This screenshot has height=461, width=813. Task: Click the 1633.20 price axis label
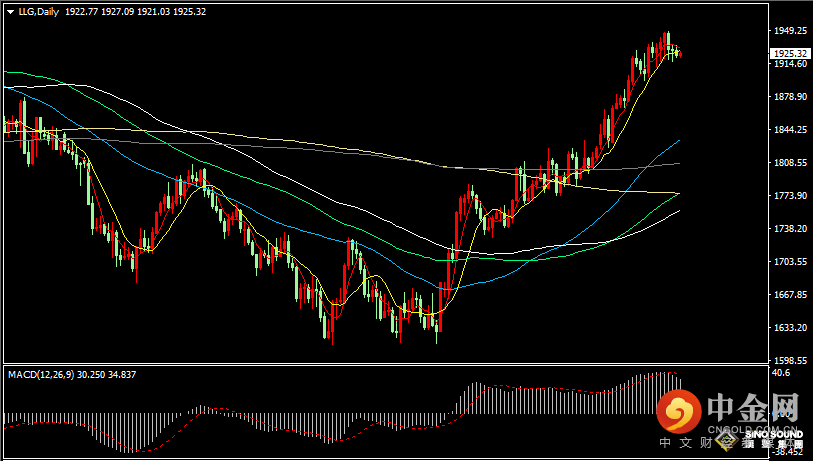tap(790, 328)
